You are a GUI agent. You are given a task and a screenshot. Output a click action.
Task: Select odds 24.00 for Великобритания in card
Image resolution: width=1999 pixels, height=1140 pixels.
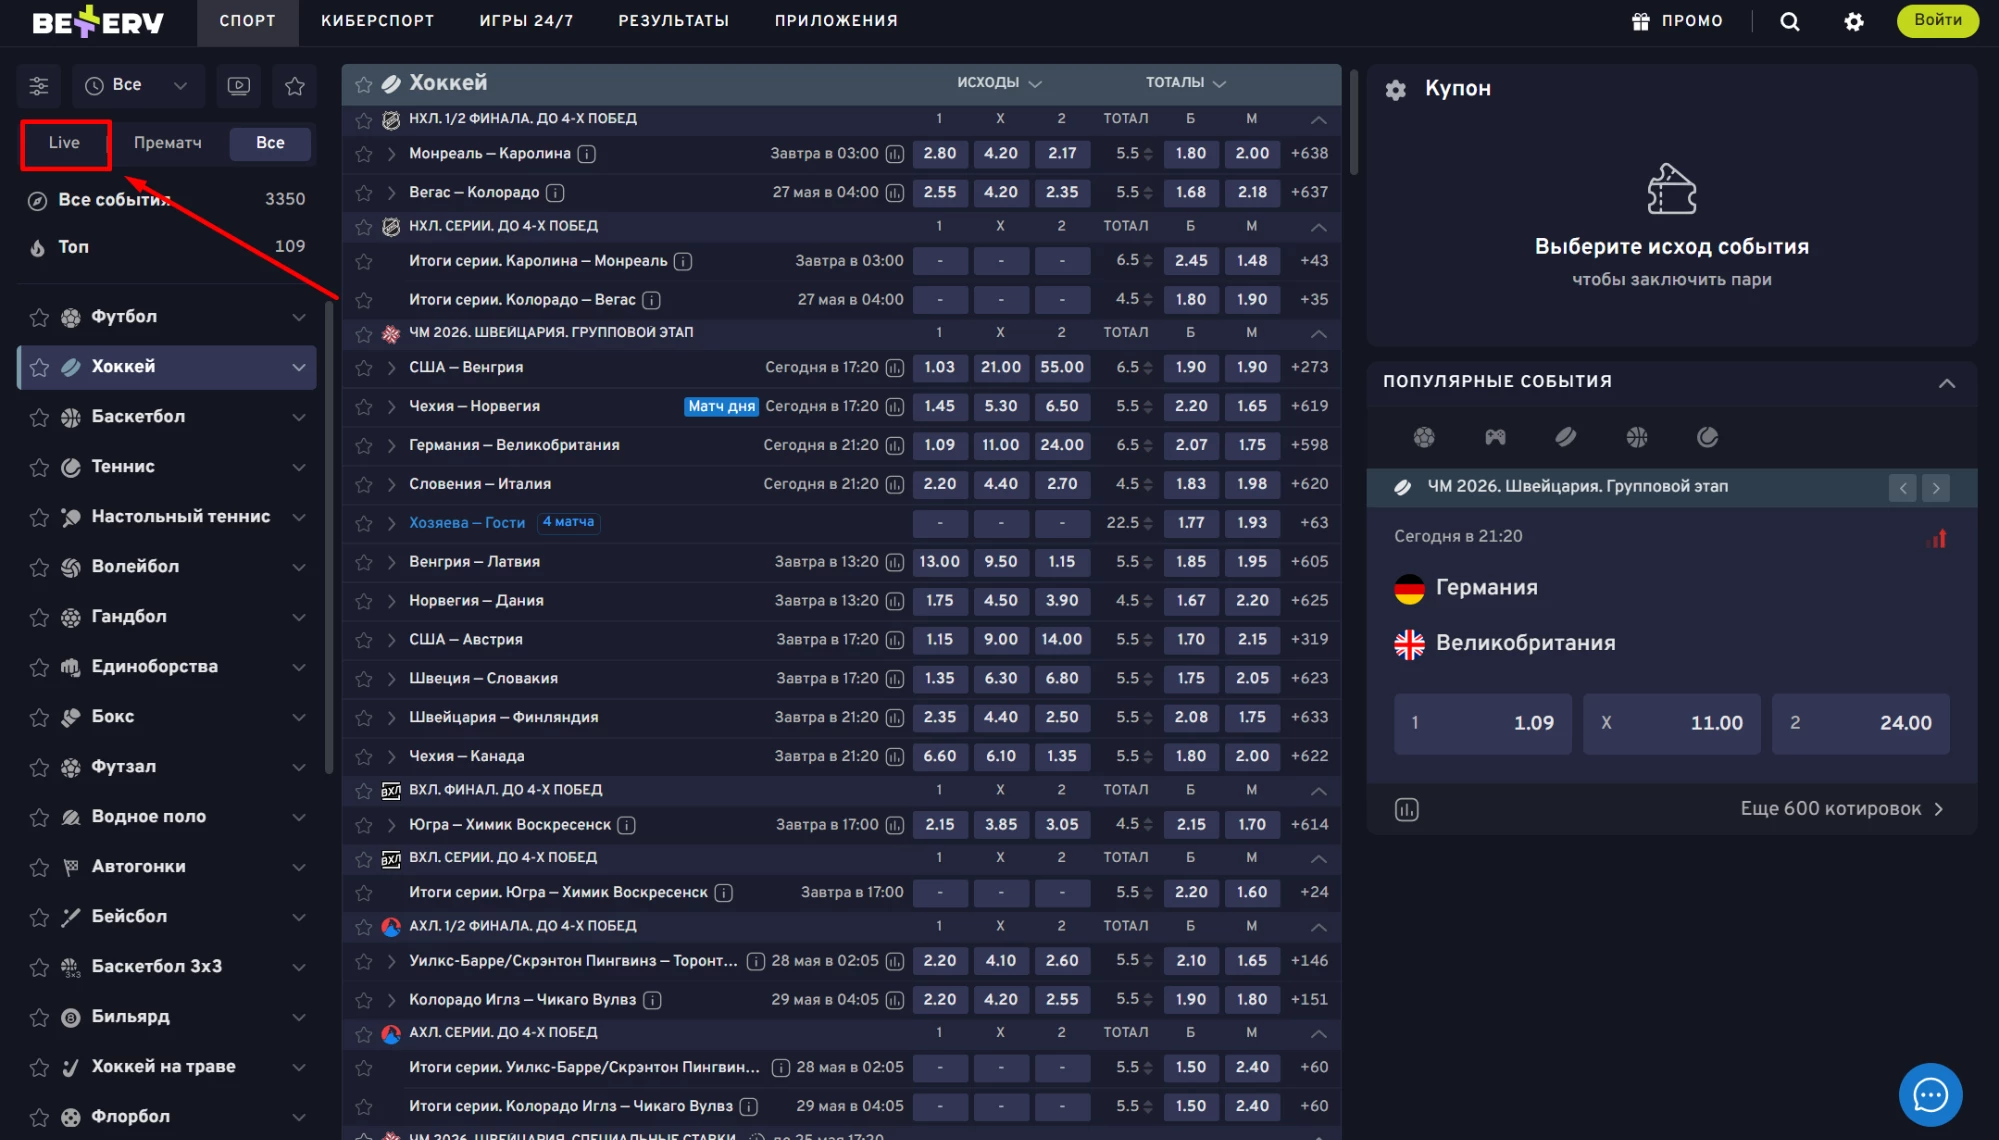[x=1861, y=723]
